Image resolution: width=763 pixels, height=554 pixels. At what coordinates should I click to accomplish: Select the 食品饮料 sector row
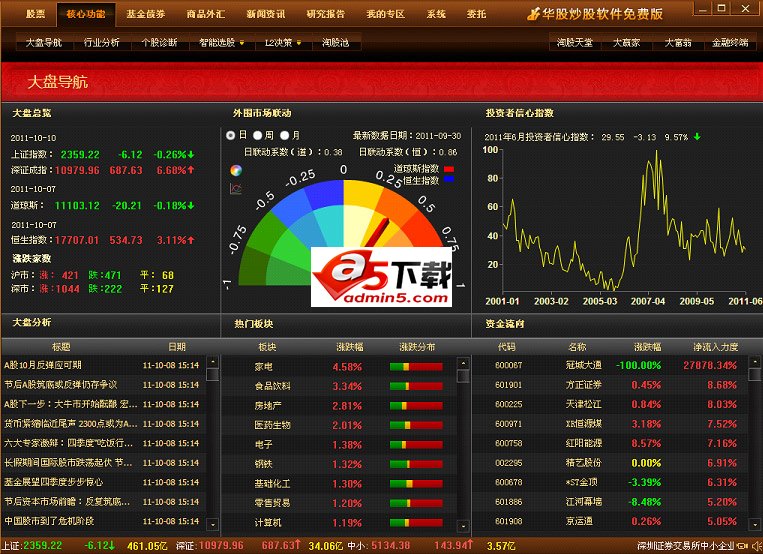[x=339, y=386]
